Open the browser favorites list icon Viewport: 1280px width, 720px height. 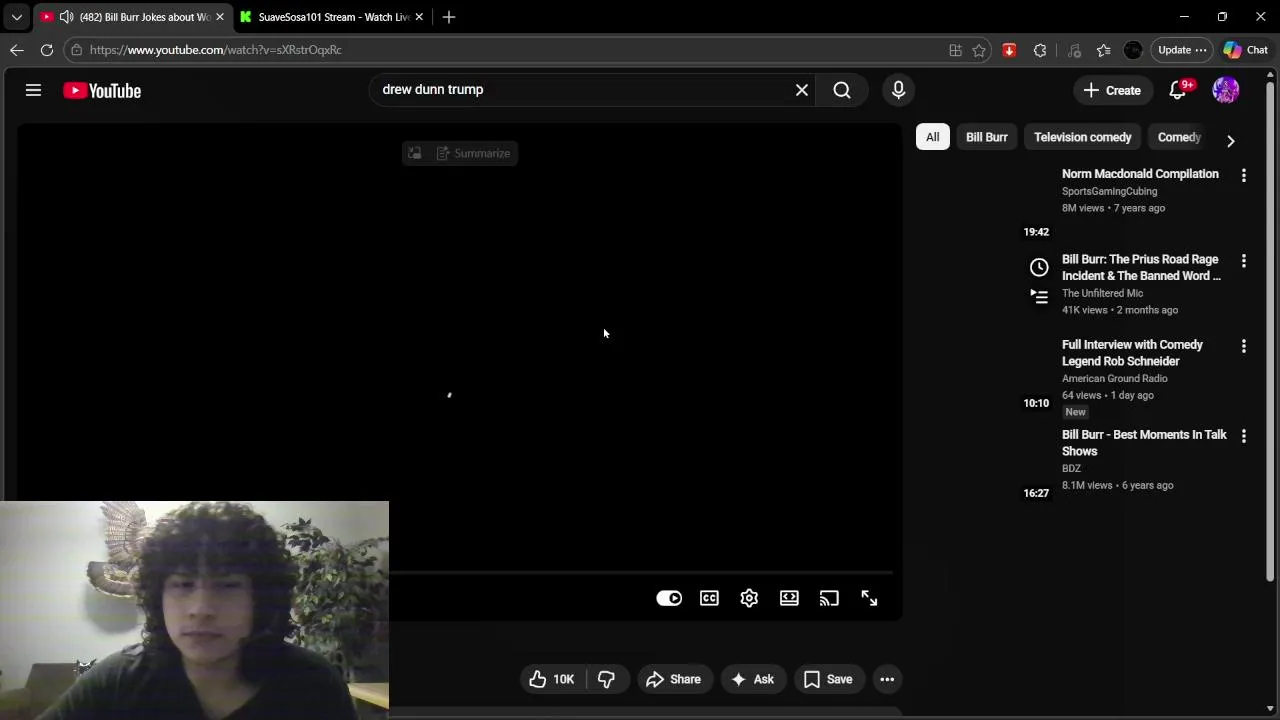pos(1103,50)
